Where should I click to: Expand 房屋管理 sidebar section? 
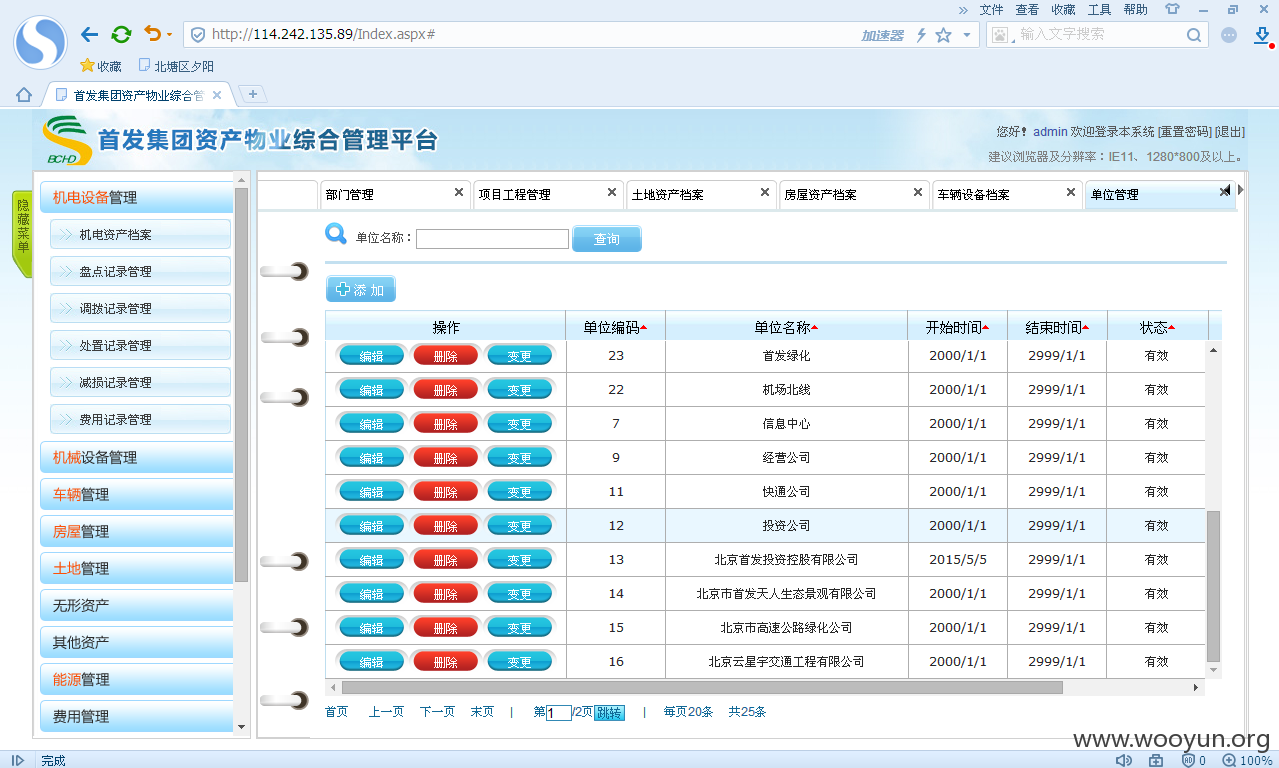click(x=136, y=531)
